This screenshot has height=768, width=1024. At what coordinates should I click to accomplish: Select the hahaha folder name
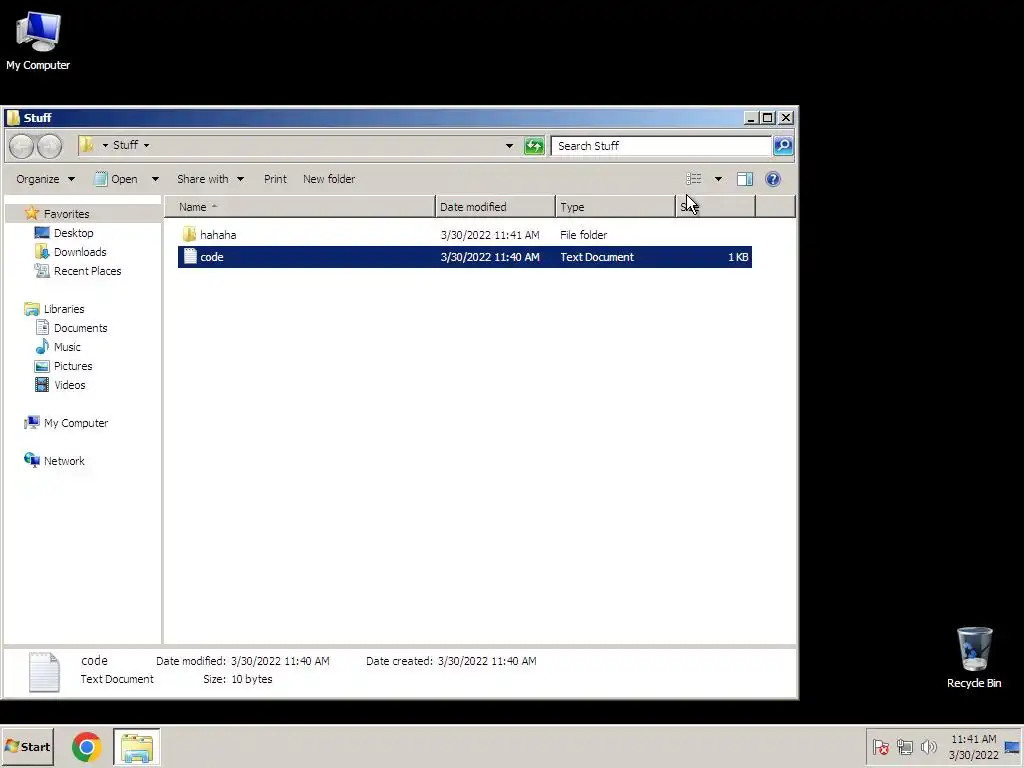click(218, 234)
